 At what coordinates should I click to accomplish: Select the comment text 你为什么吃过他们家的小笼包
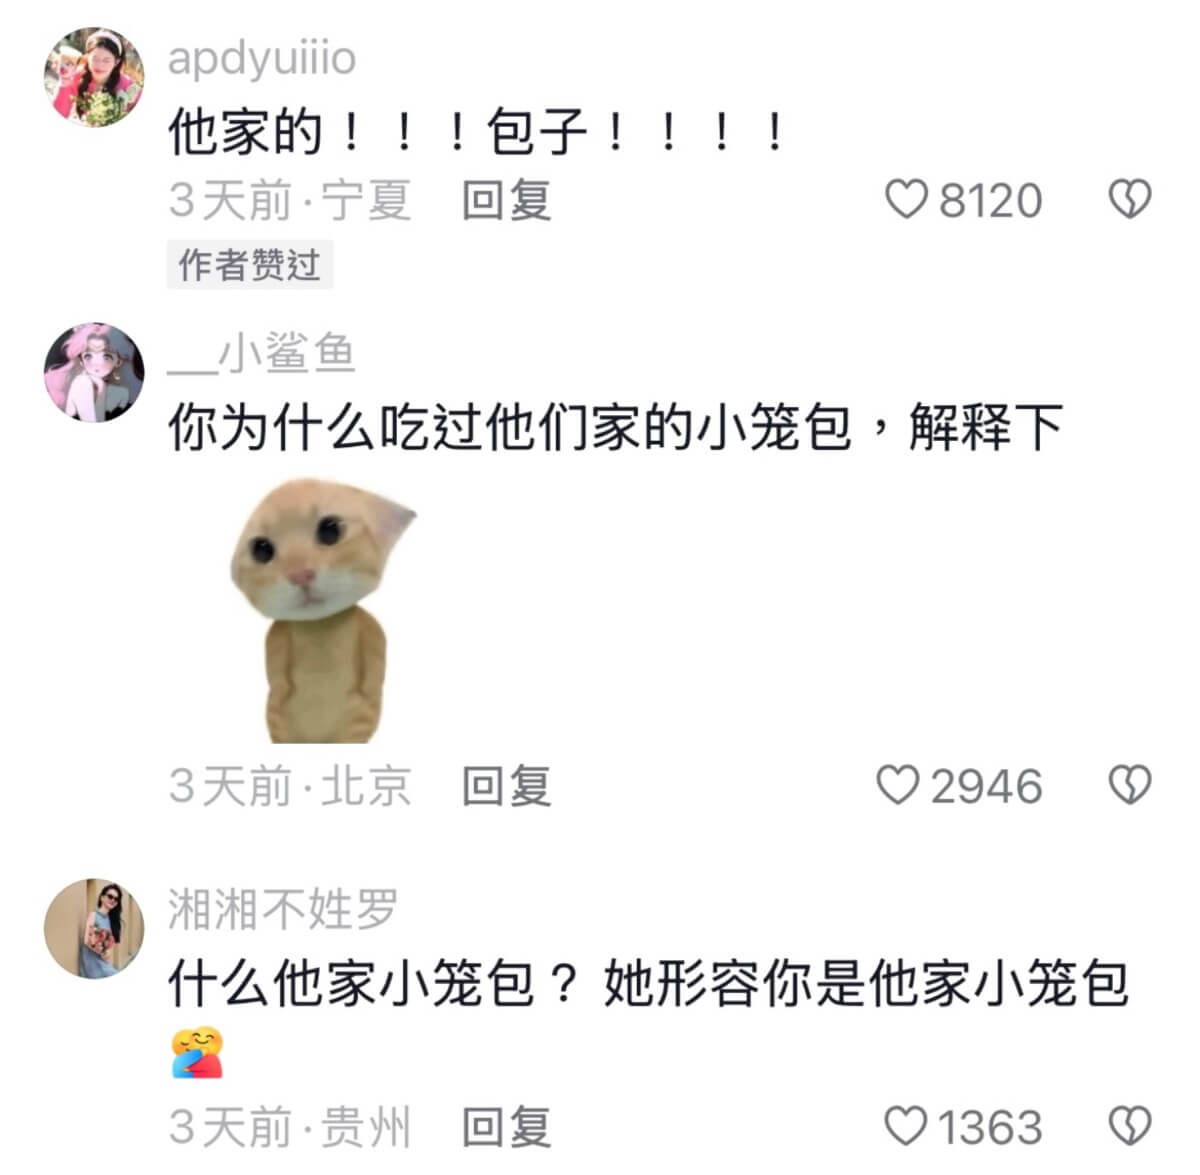[509, 427]
